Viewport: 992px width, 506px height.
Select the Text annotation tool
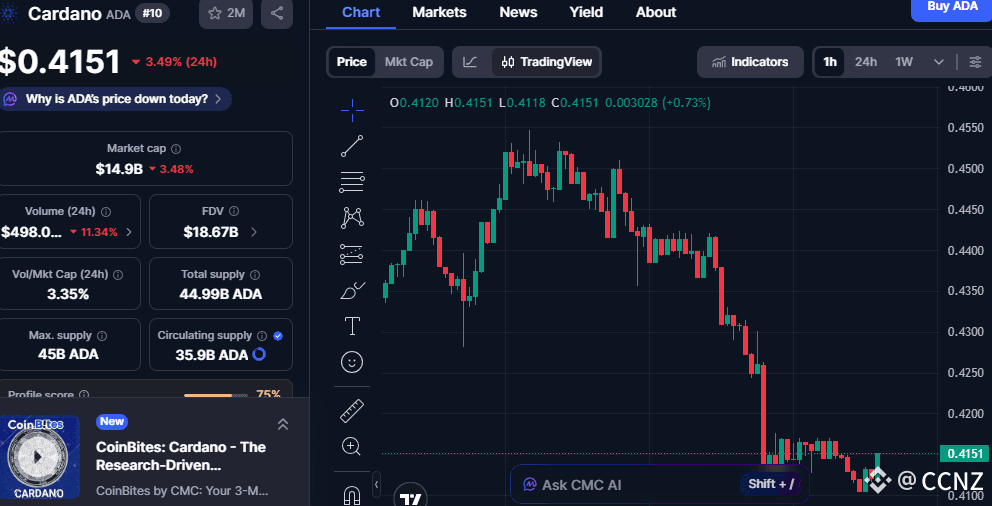pyautogui.click(x=352, y=326)
